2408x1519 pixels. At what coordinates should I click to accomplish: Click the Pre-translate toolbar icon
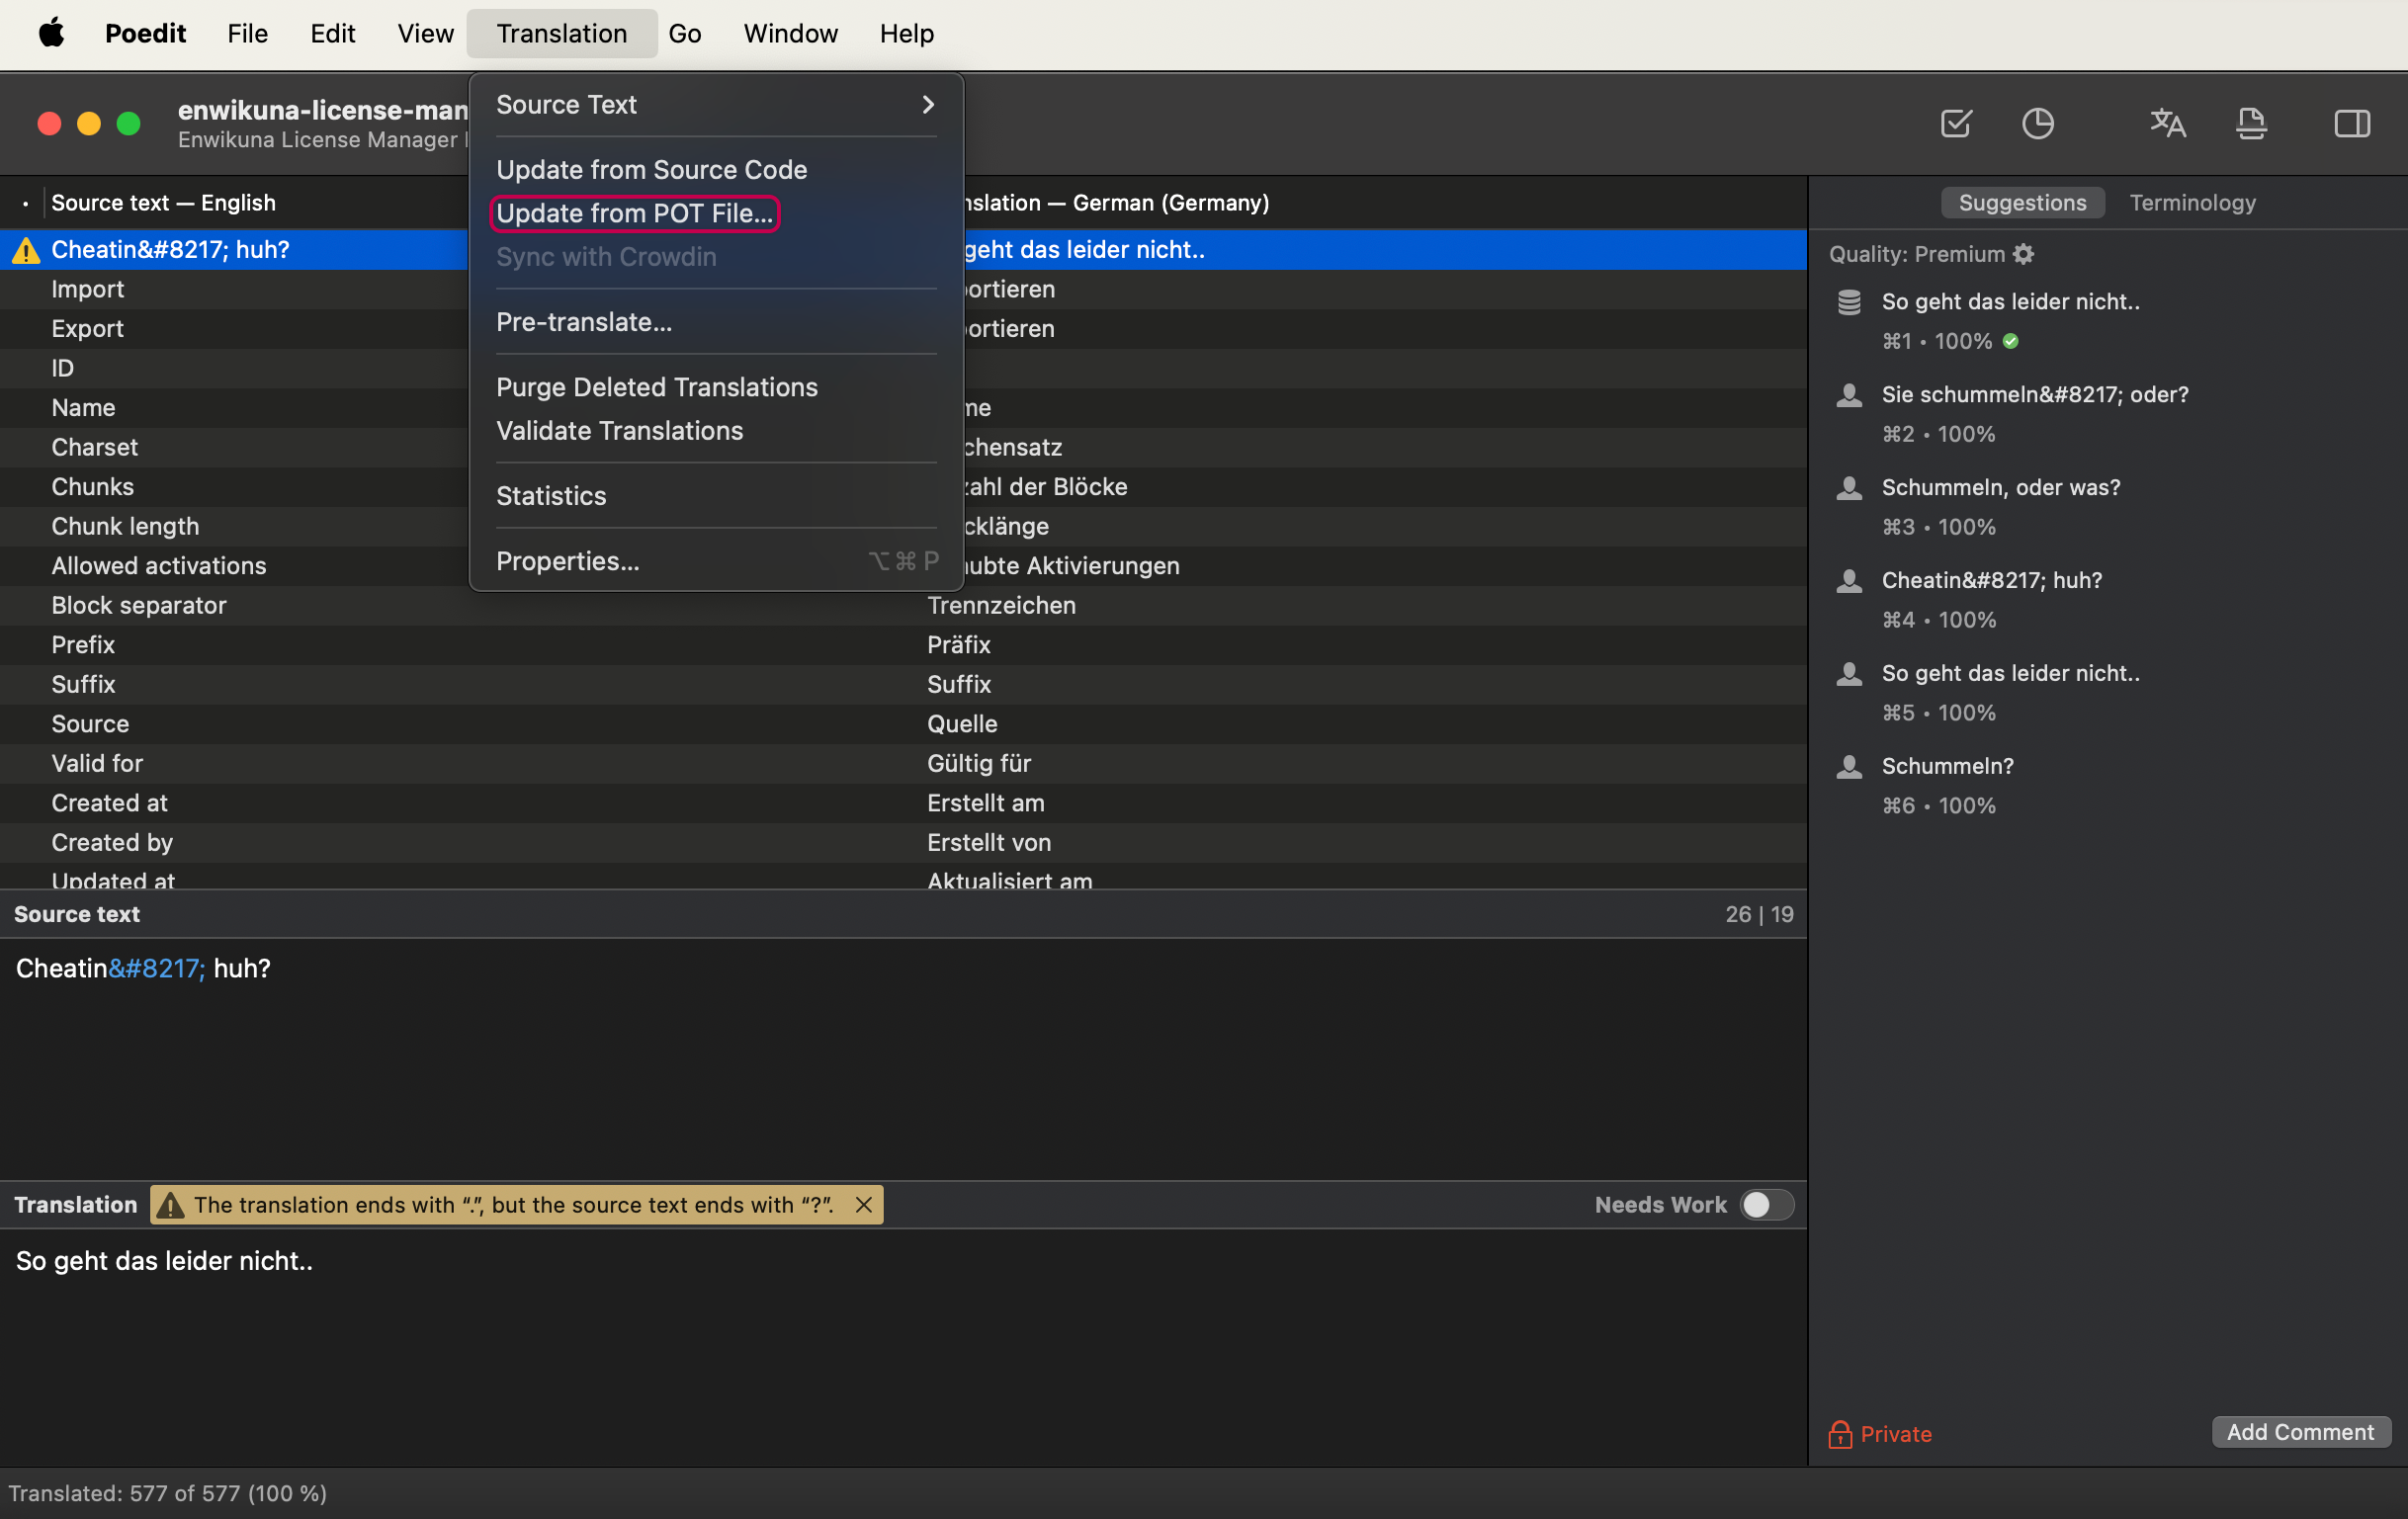[x=2167, y=123]
